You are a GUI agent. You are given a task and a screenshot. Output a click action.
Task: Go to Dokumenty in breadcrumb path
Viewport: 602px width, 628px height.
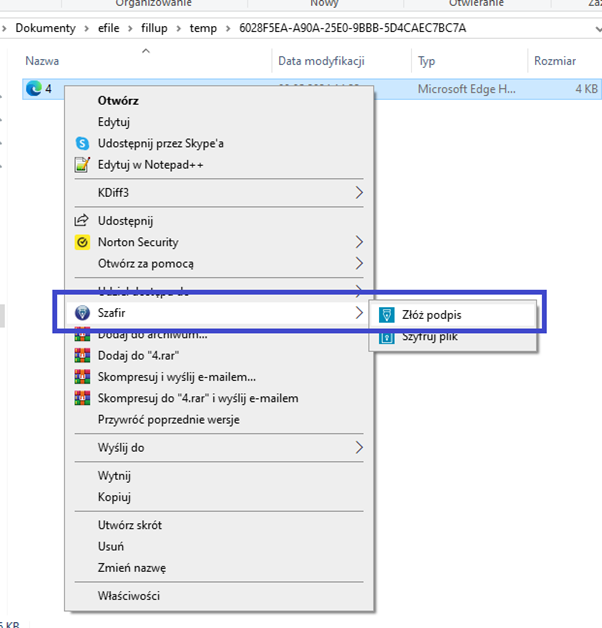[45, 28]
